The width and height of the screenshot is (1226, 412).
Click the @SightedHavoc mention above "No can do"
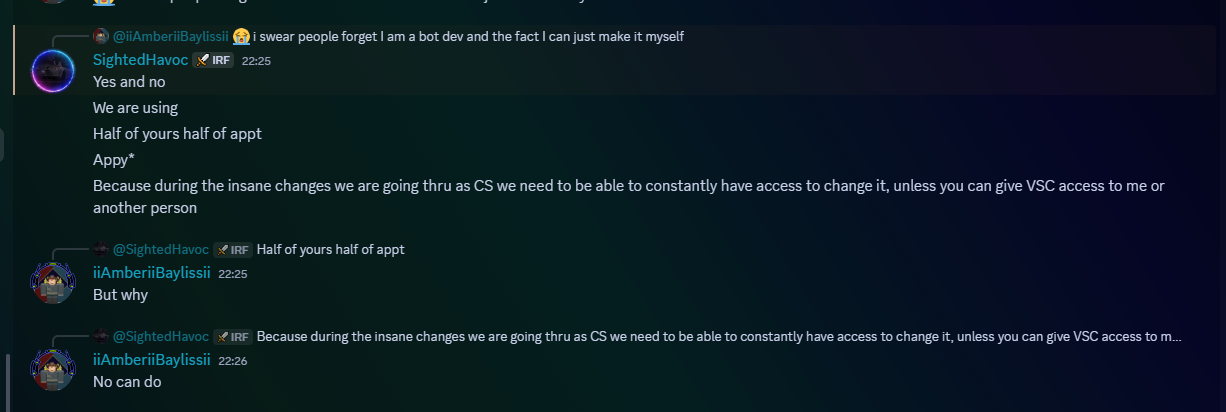point(160,337)
